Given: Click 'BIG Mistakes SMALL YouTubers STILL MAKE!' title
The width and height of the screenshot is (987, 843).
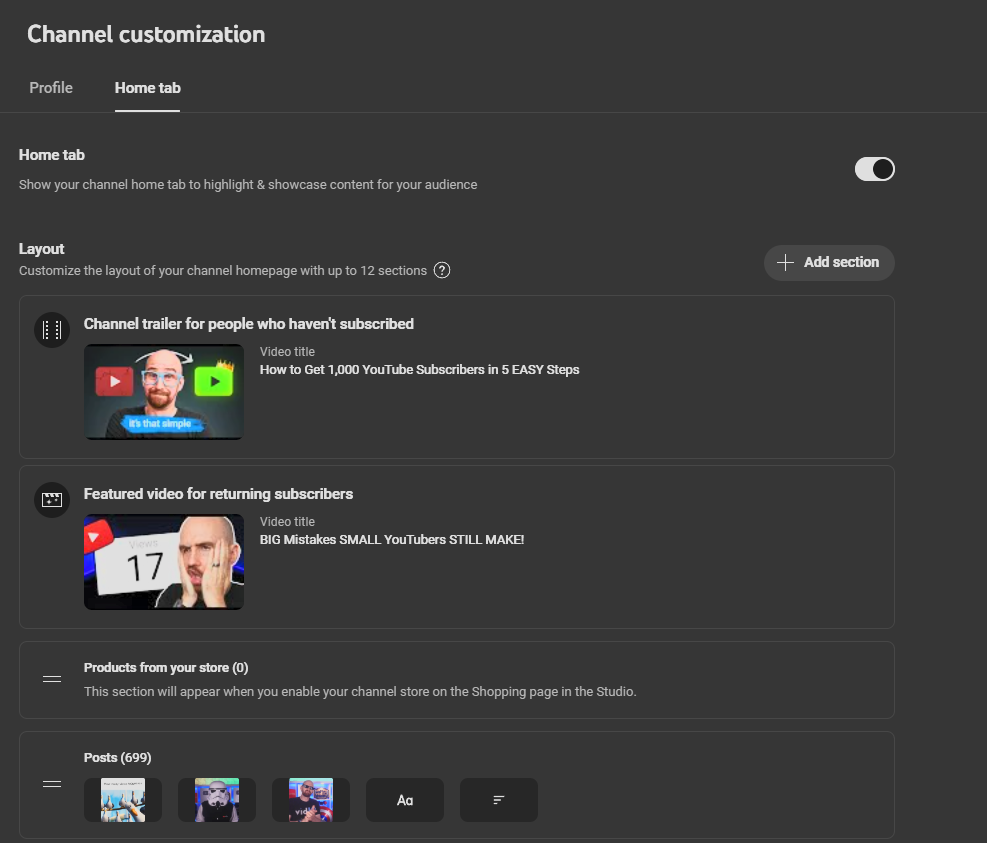Looking at the screenshot, I should tap(392, 540).
